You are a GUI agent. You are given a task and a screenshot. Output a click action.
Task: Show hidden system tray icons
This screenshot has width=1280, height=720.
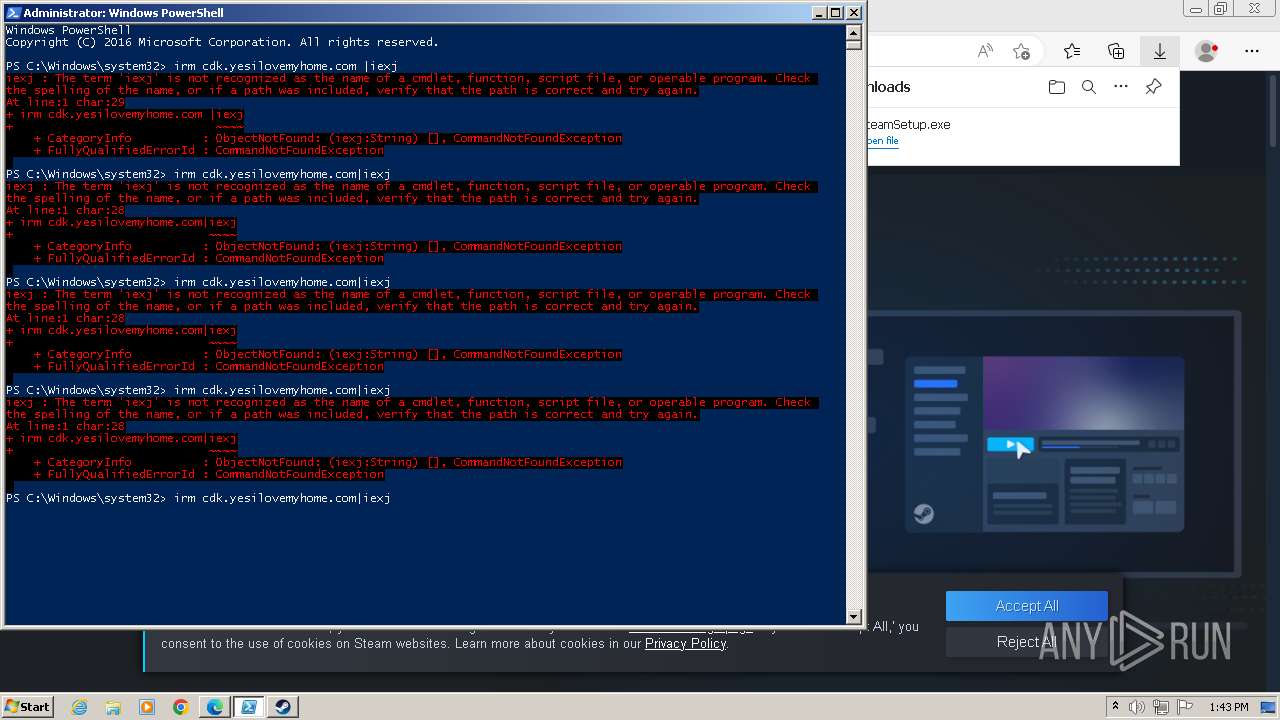click(1115, 707)
